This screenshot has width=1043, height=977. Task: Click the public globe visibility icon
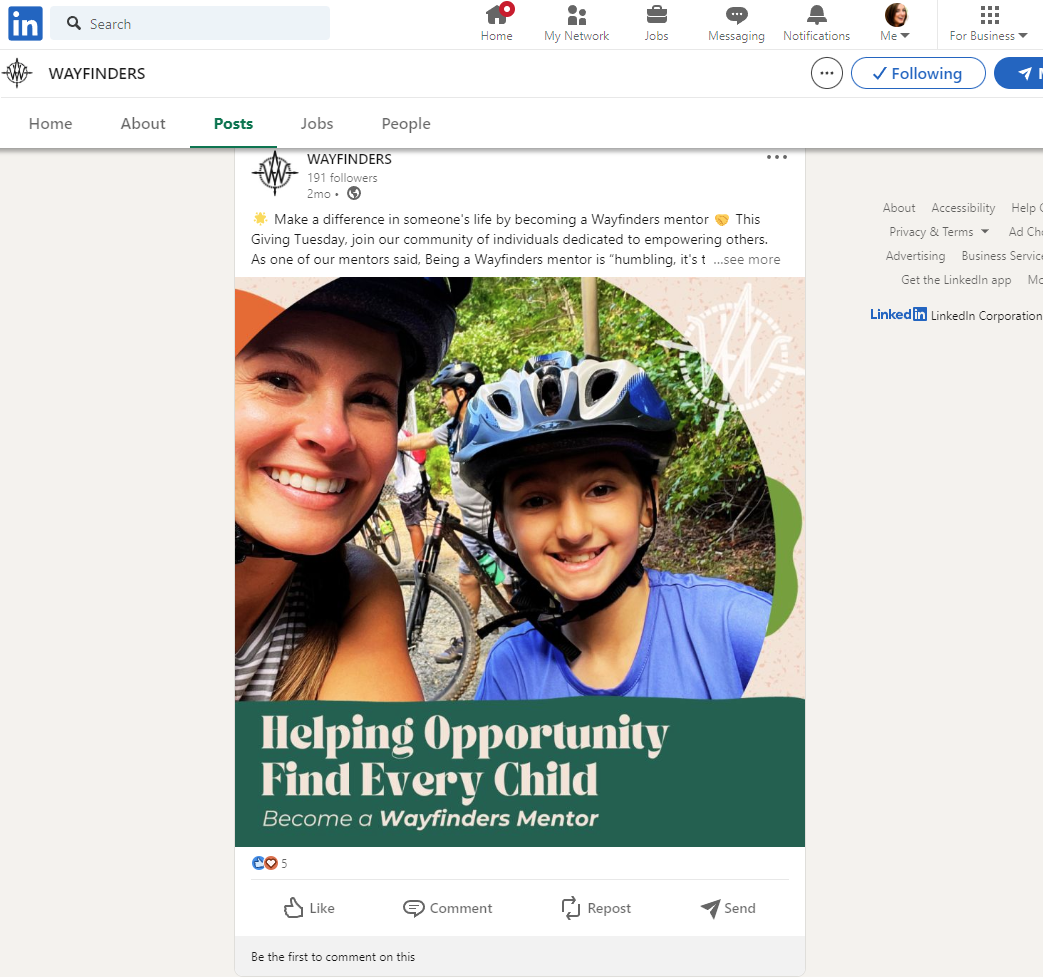pyautogui.click(x=354, y=193)
